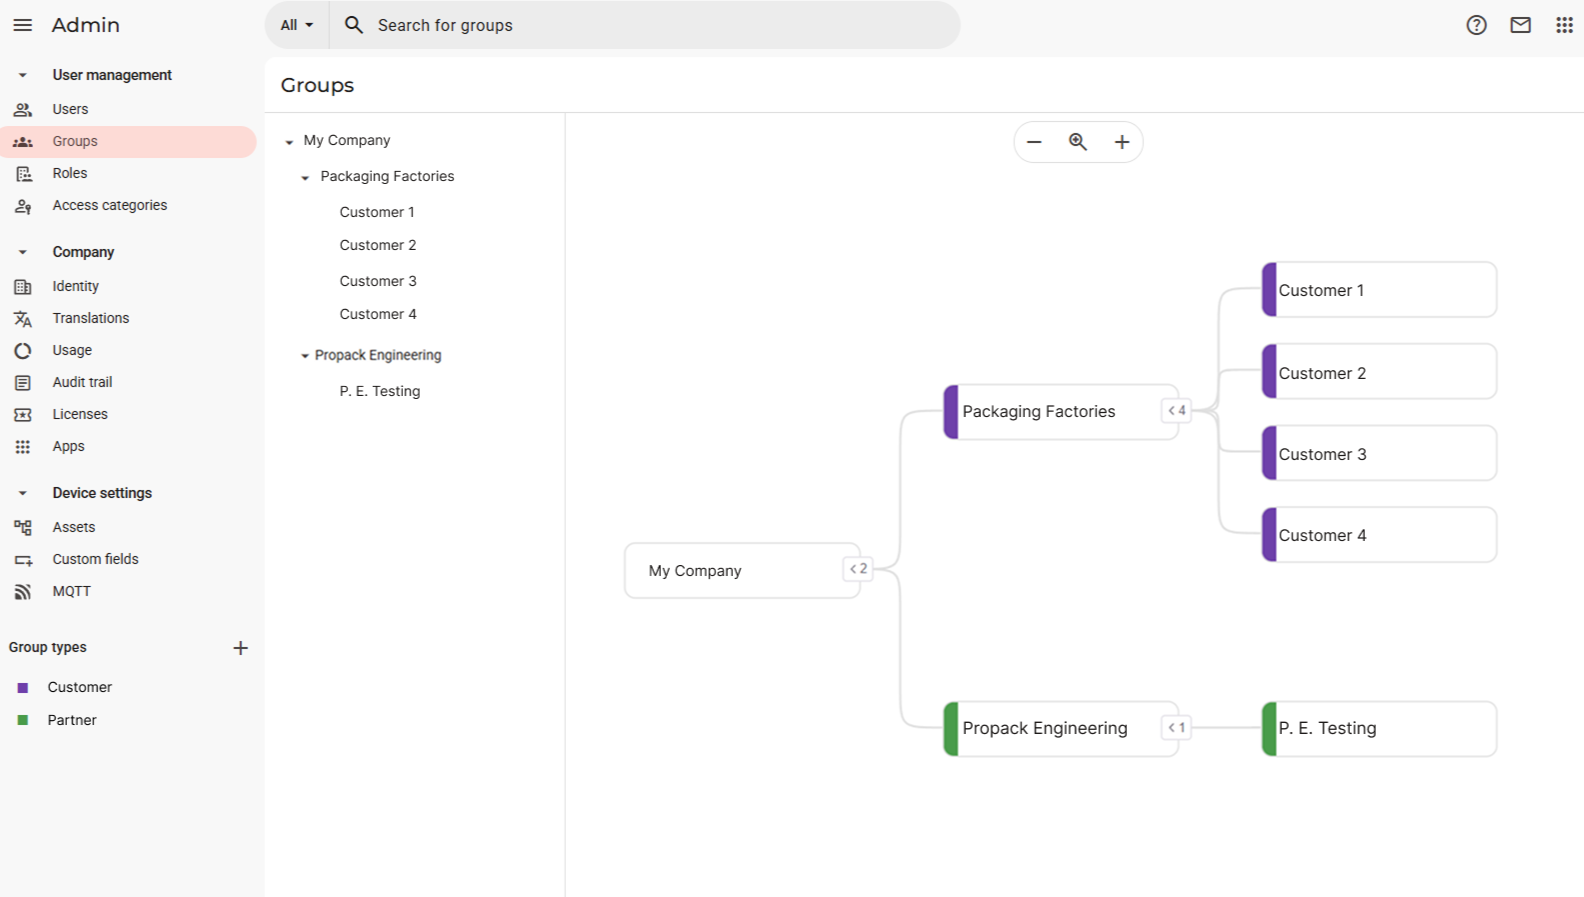
Task: Collapse the Company section
Action: click(22, 252)
